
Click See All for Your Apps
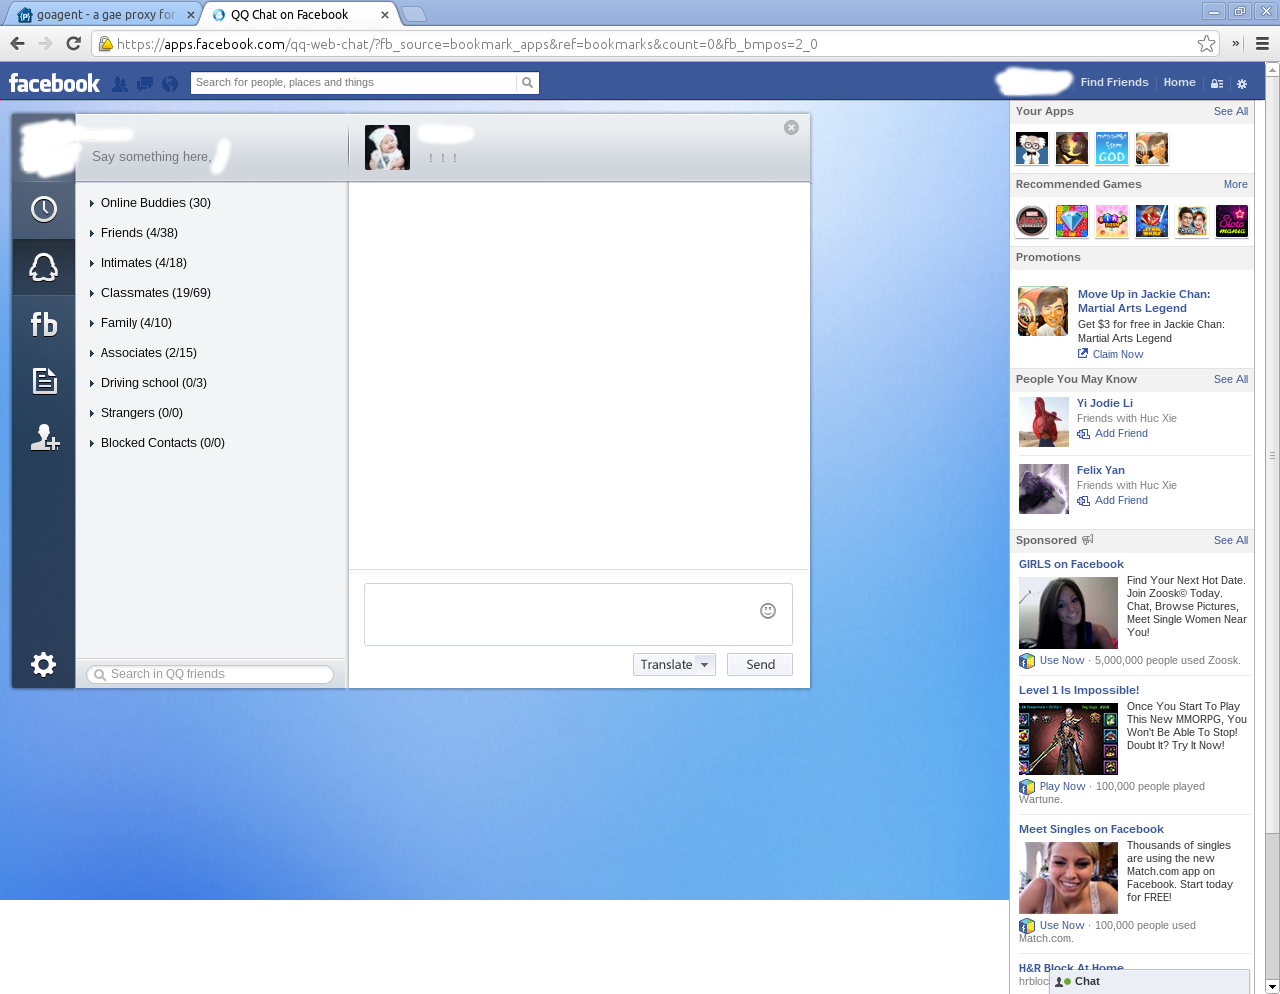pyautogui.click(x=1231, y=112)
